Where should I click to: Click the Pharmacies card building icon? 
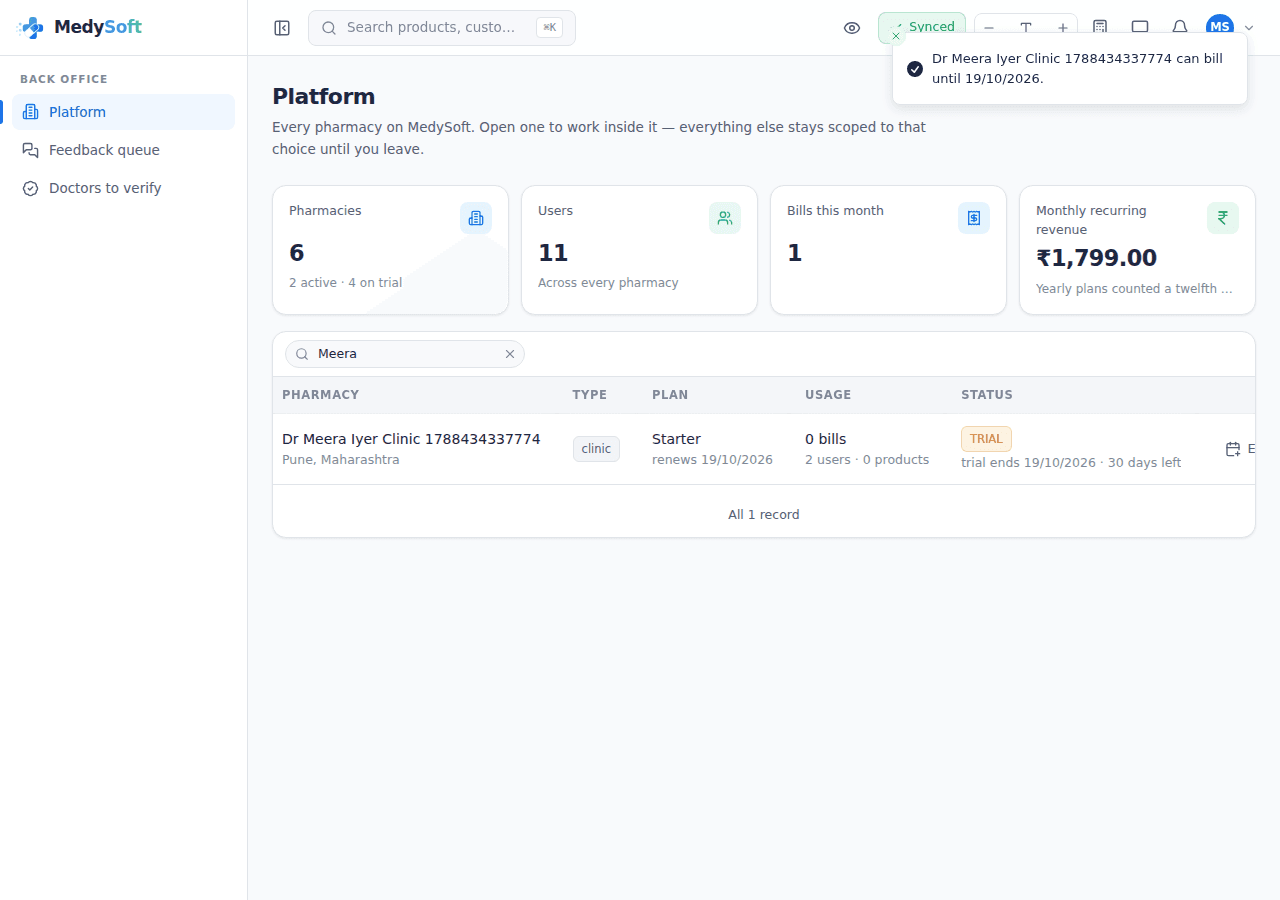pyautogui.click(x=476, y=218)
